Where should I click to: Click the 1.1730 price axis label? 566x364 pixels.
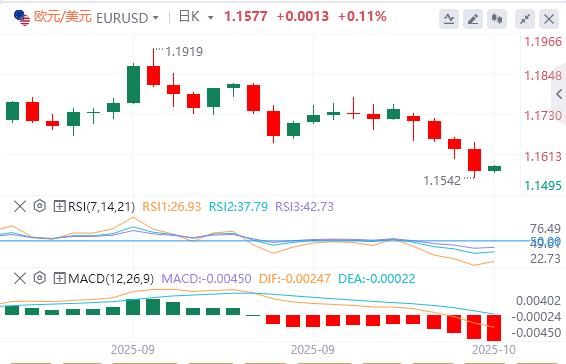pyautogui.click(x=543, y=116)
